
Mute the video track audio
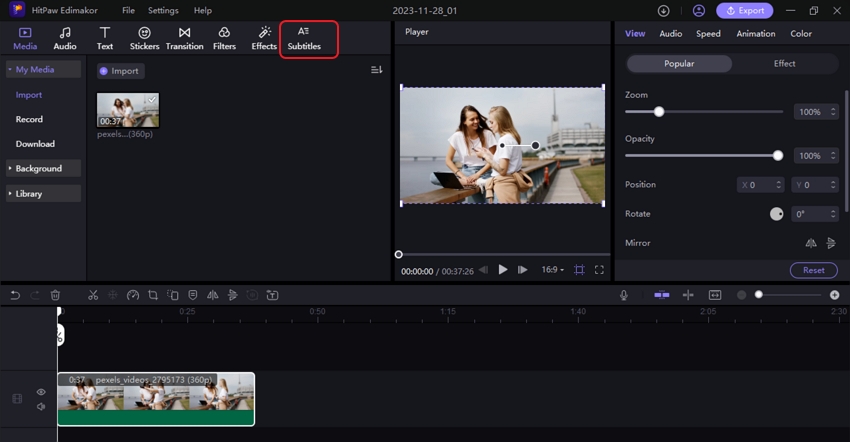[41, 406]
